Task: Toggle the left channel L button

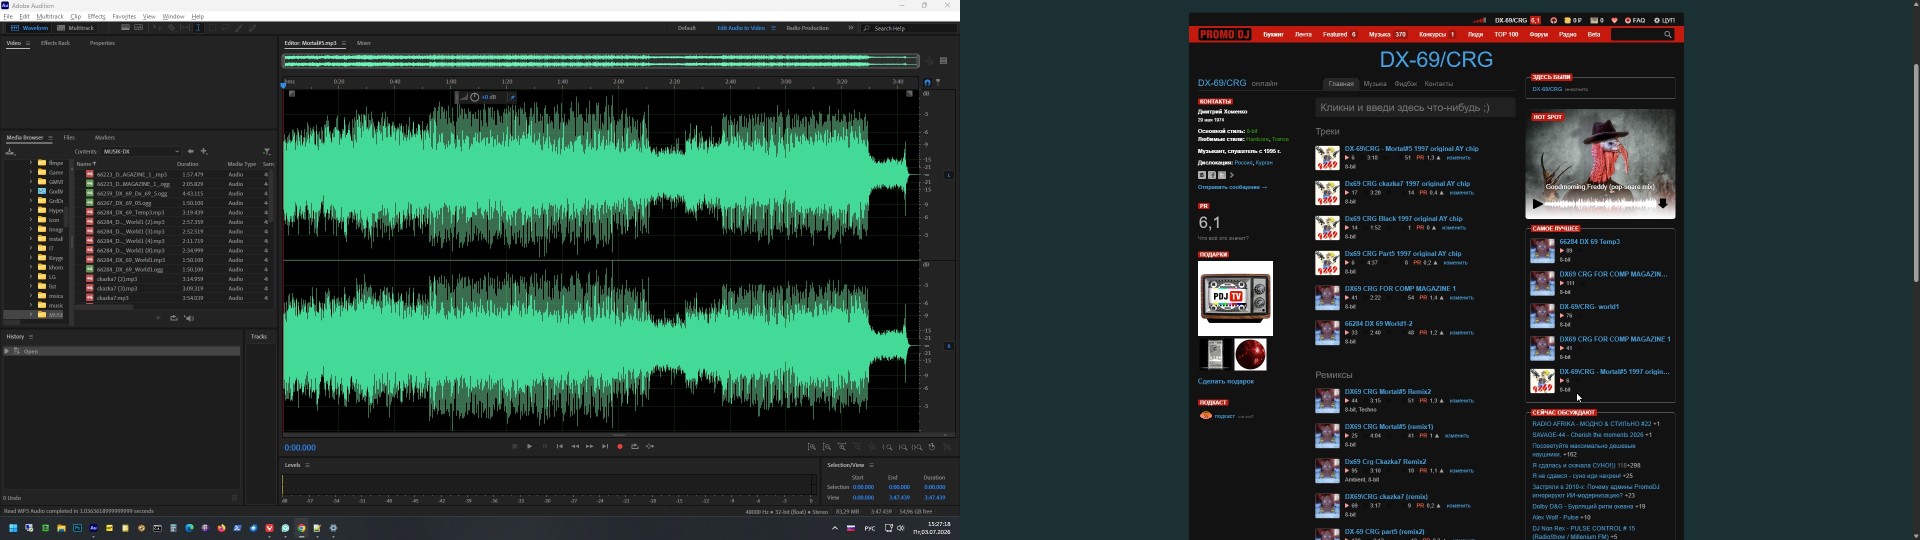Action: pos(949,175)
